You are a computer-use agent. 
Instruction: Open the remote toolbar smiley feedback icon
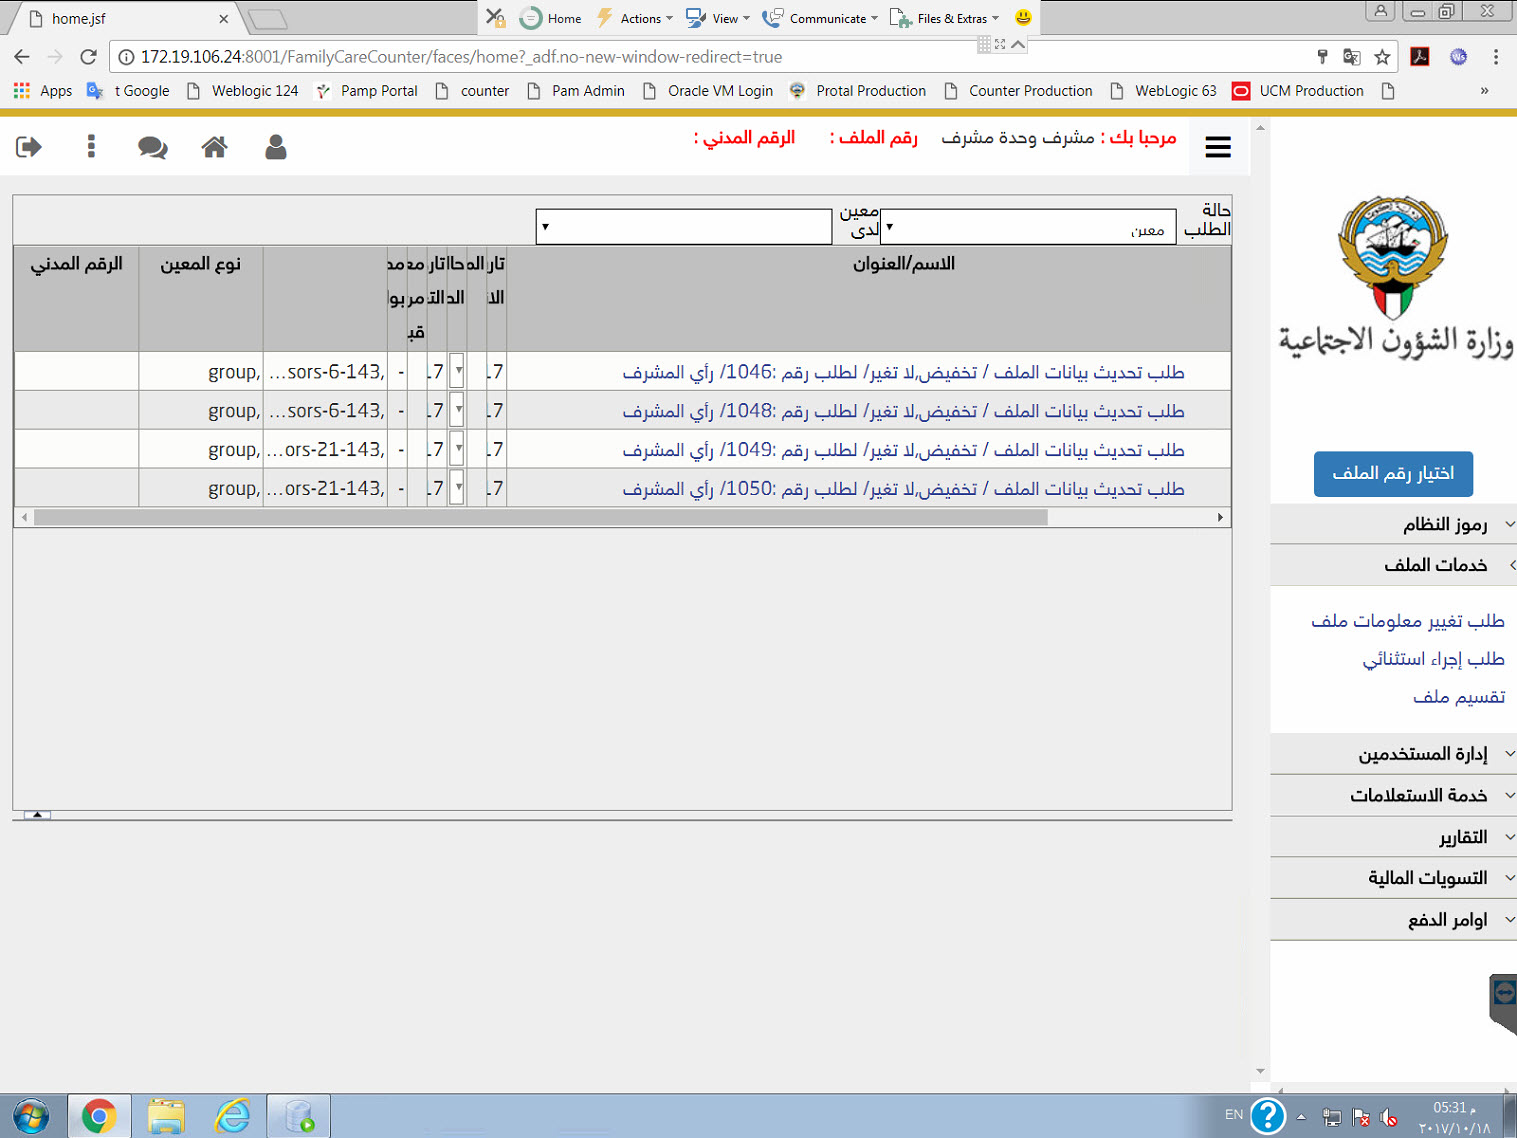click(x=1023, y=17)
